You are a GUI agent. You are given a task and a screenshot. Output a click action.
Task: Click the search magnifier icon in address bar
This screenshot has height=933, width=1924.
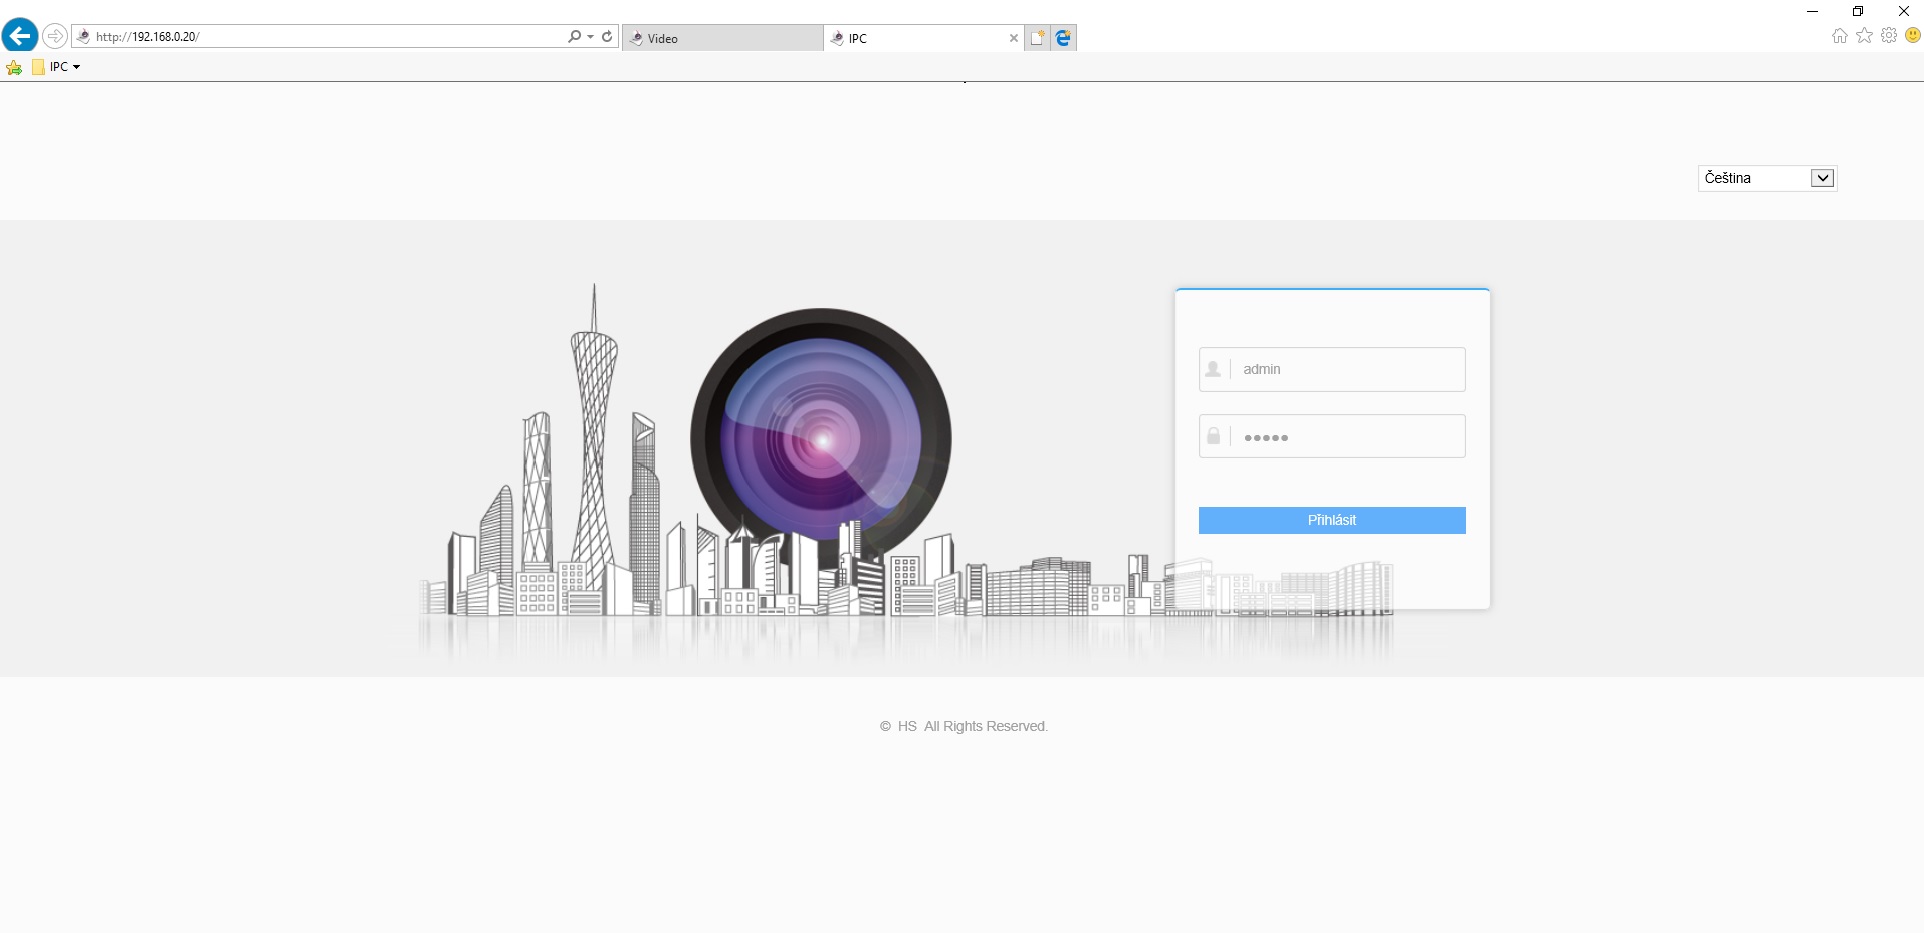tap(574, 36)
